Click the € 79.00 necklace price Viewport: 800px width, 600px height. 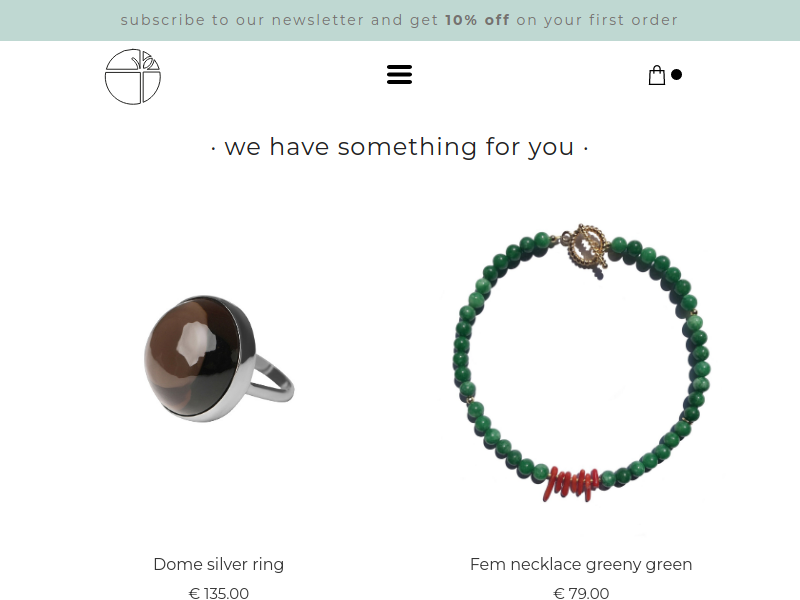click(581, 593)
